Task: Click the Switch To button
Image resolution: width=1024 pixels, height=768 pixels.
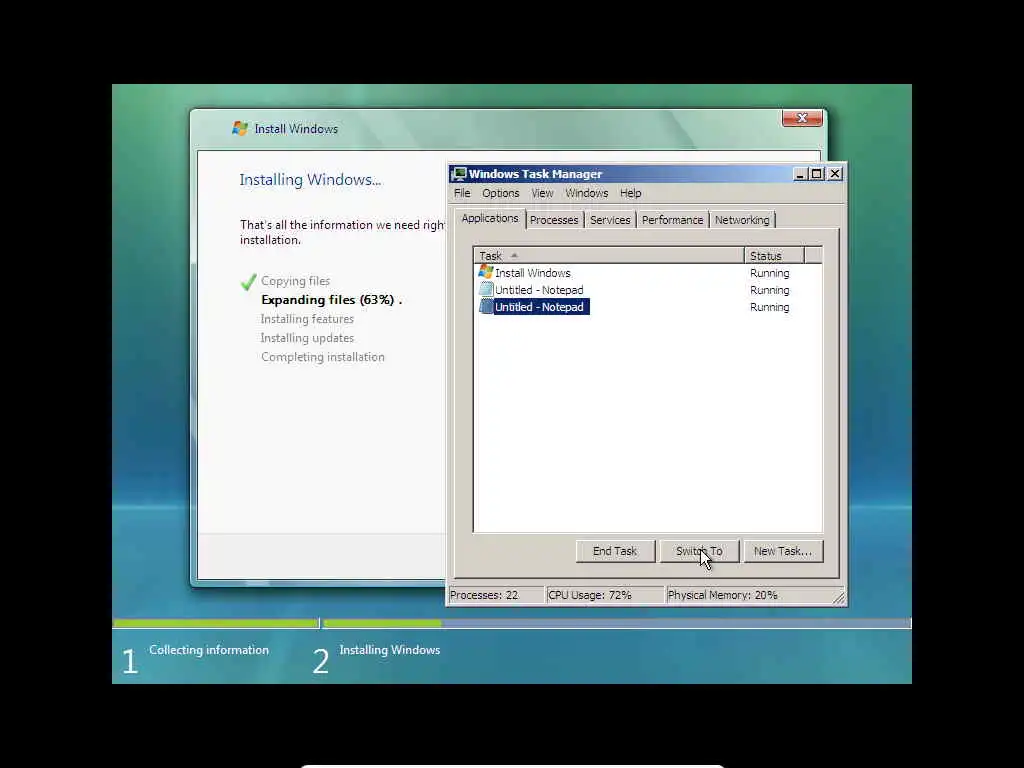Action: (699, 551)
